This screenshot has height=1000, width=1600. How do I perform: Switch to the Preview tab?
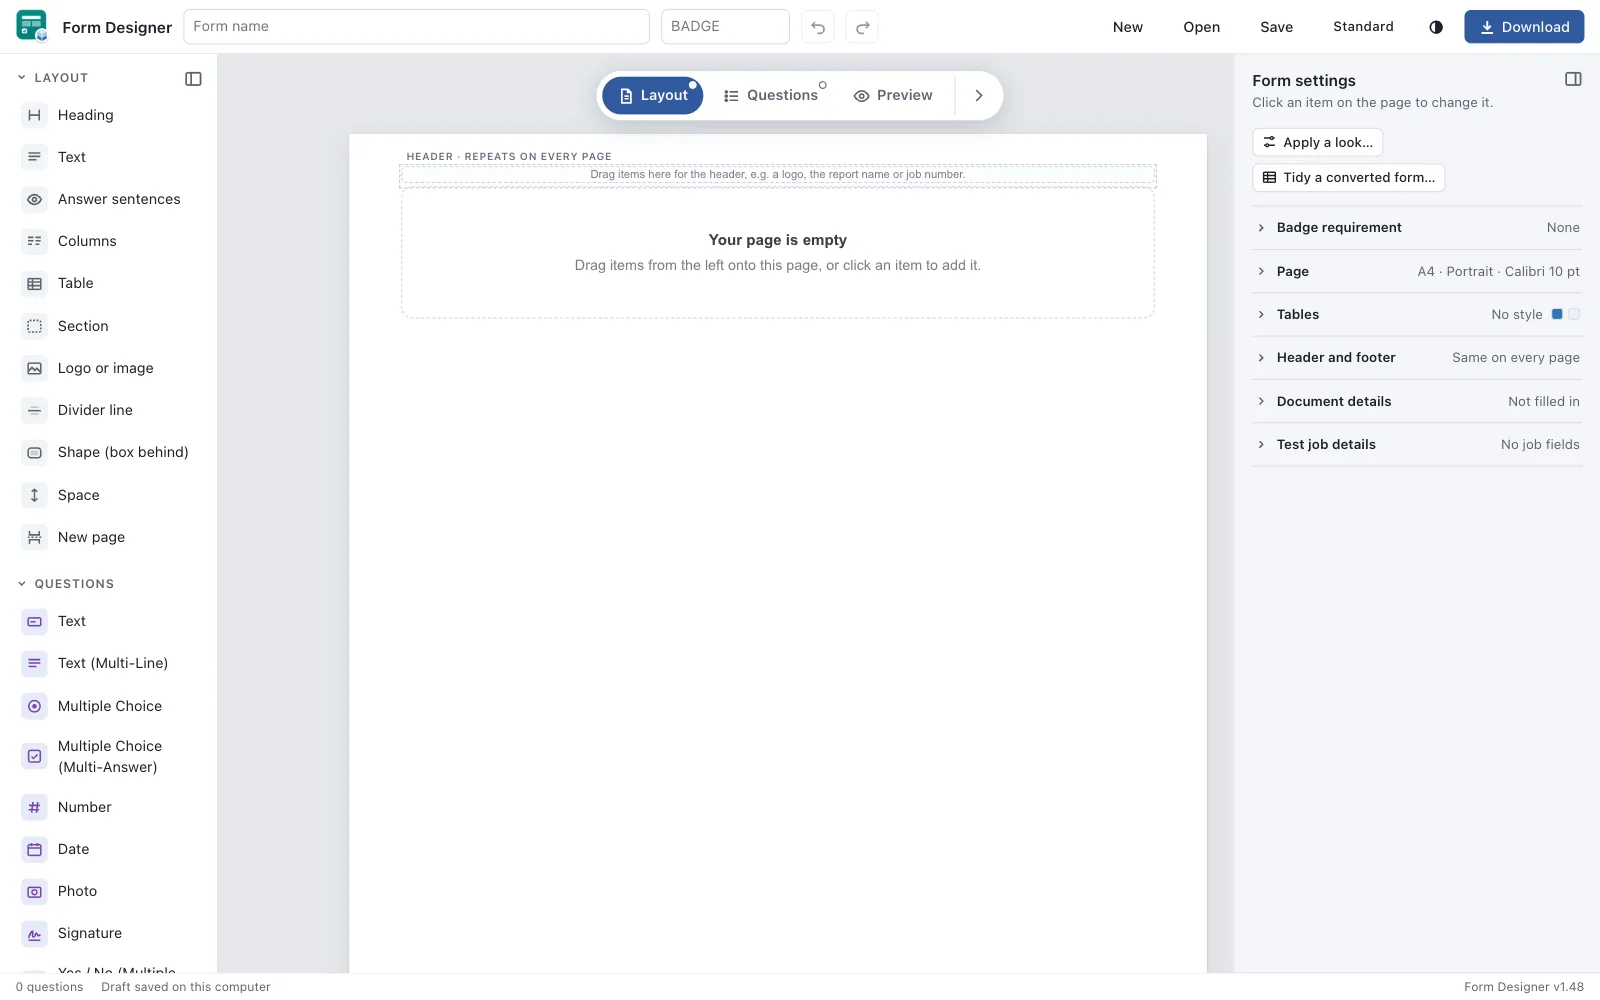[x=893, y=95]
